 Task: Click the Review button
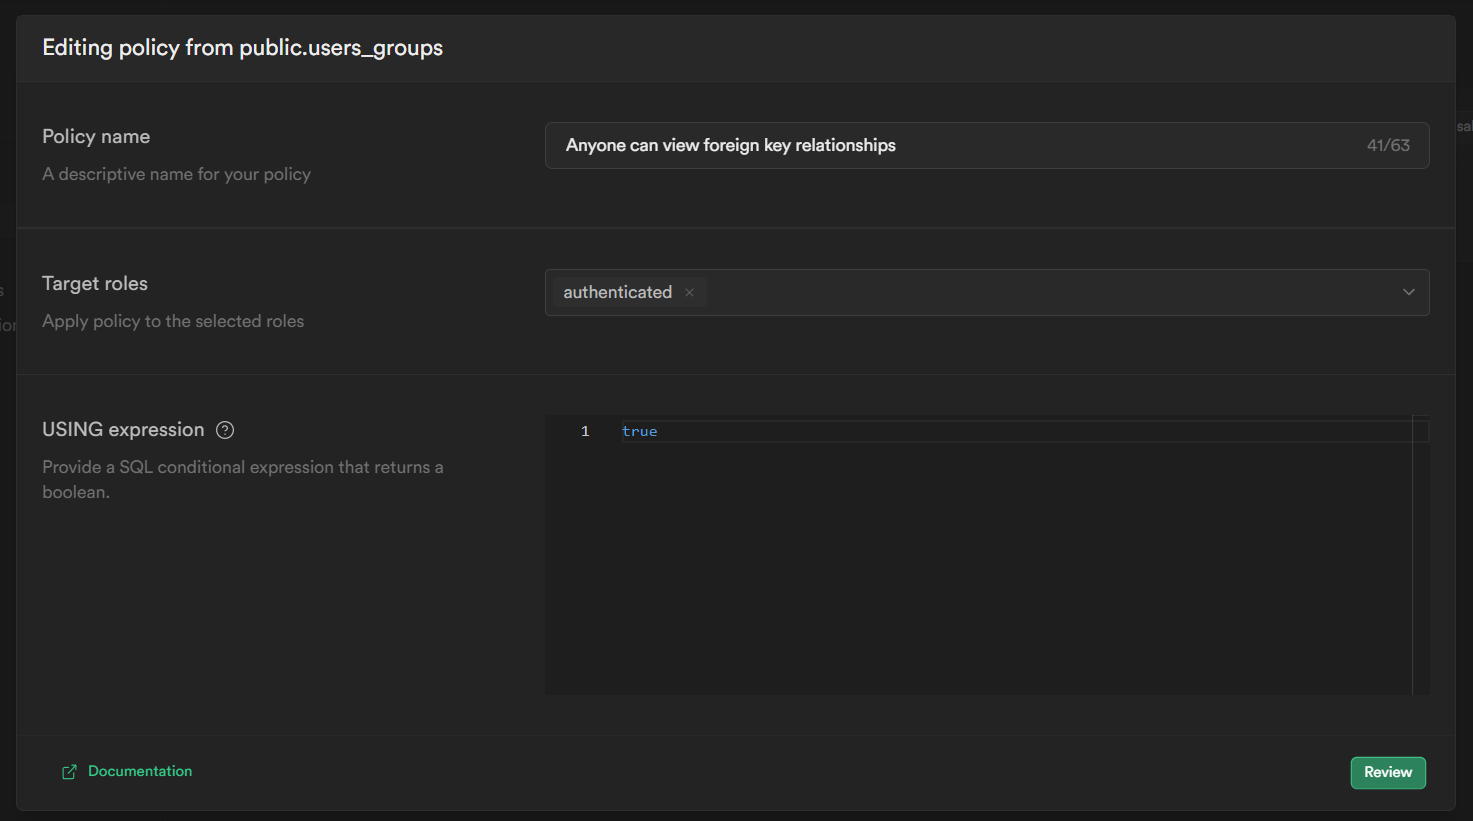(x=1387, y=772)
